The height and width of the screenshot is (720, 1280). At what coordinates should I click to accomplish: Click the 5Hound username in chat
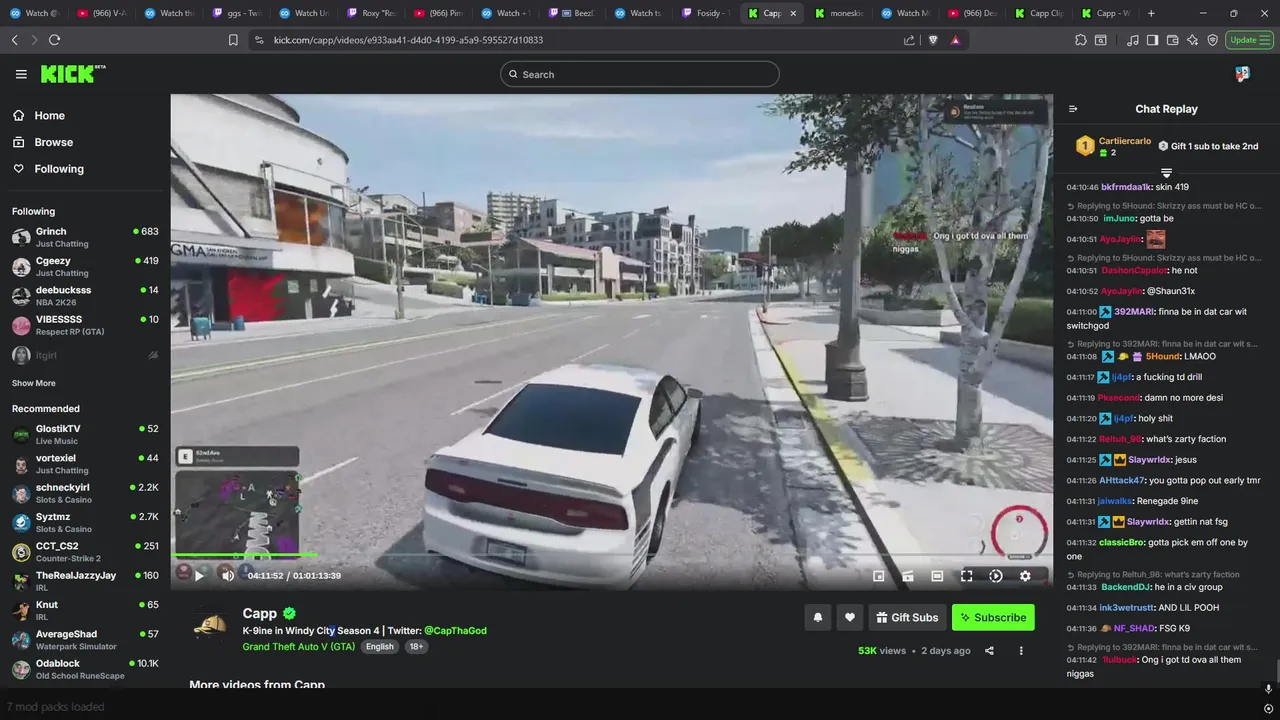tap(1162, 356)
